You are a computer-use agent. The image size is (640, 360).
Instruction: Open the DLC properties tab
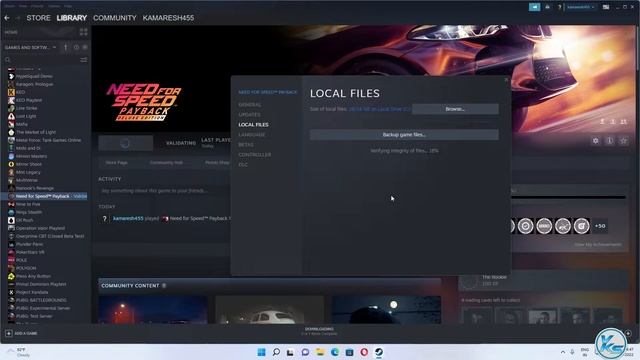pyautogui.click(x=243, y=164)
